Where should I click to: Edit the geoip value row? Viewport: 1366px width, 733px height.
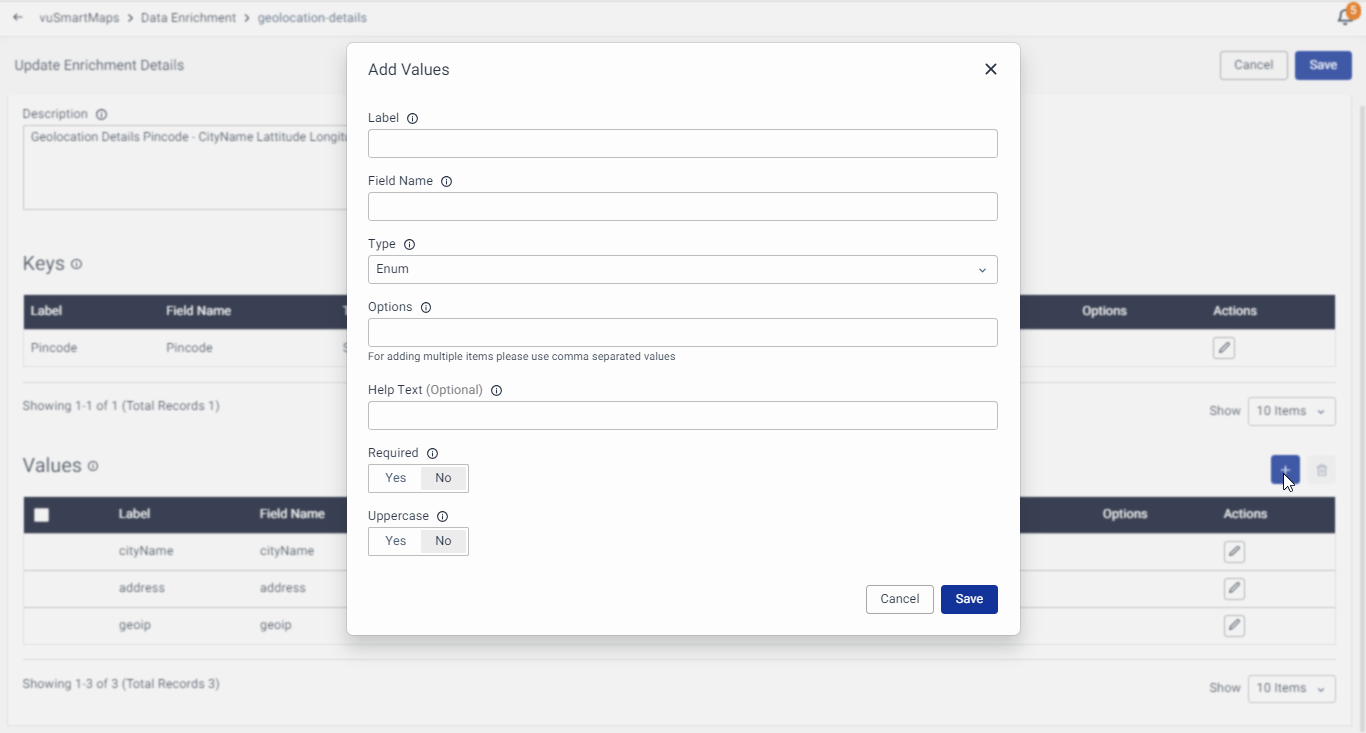tap(1234, 626)
